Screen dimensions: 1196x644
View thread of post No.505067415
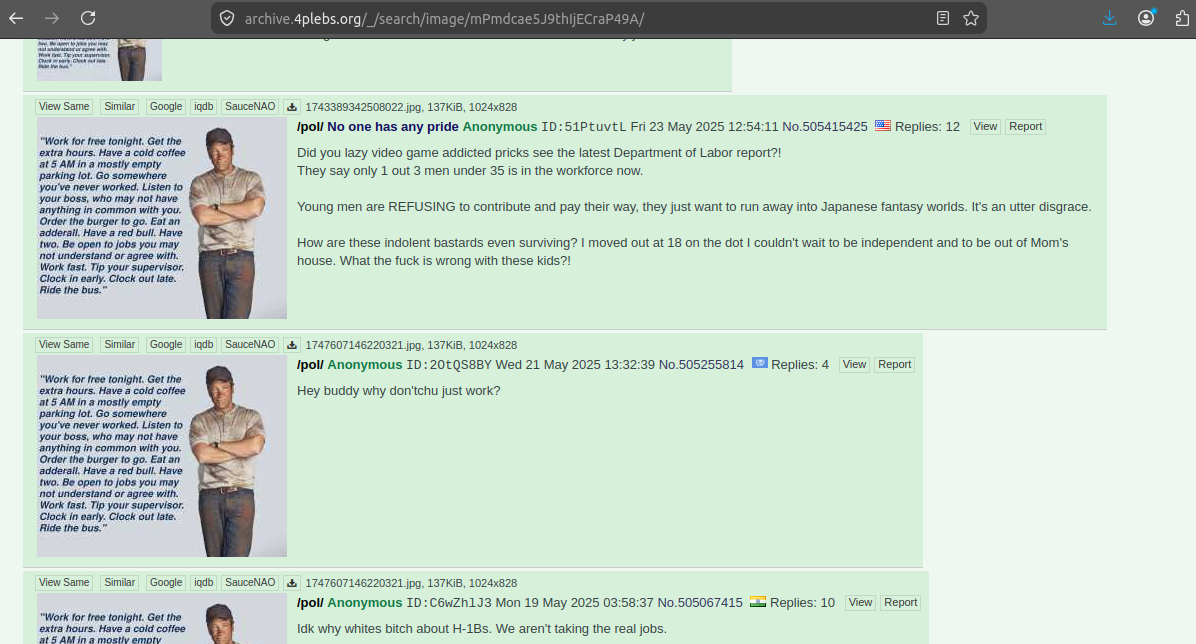(860, 603)
